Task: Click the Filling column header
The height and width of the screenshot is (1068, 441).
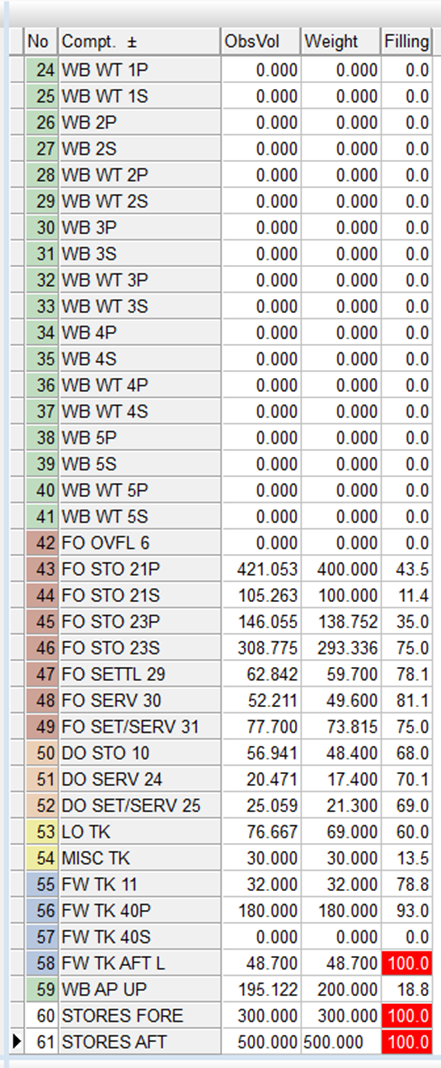Action: [x=406, y=42]
